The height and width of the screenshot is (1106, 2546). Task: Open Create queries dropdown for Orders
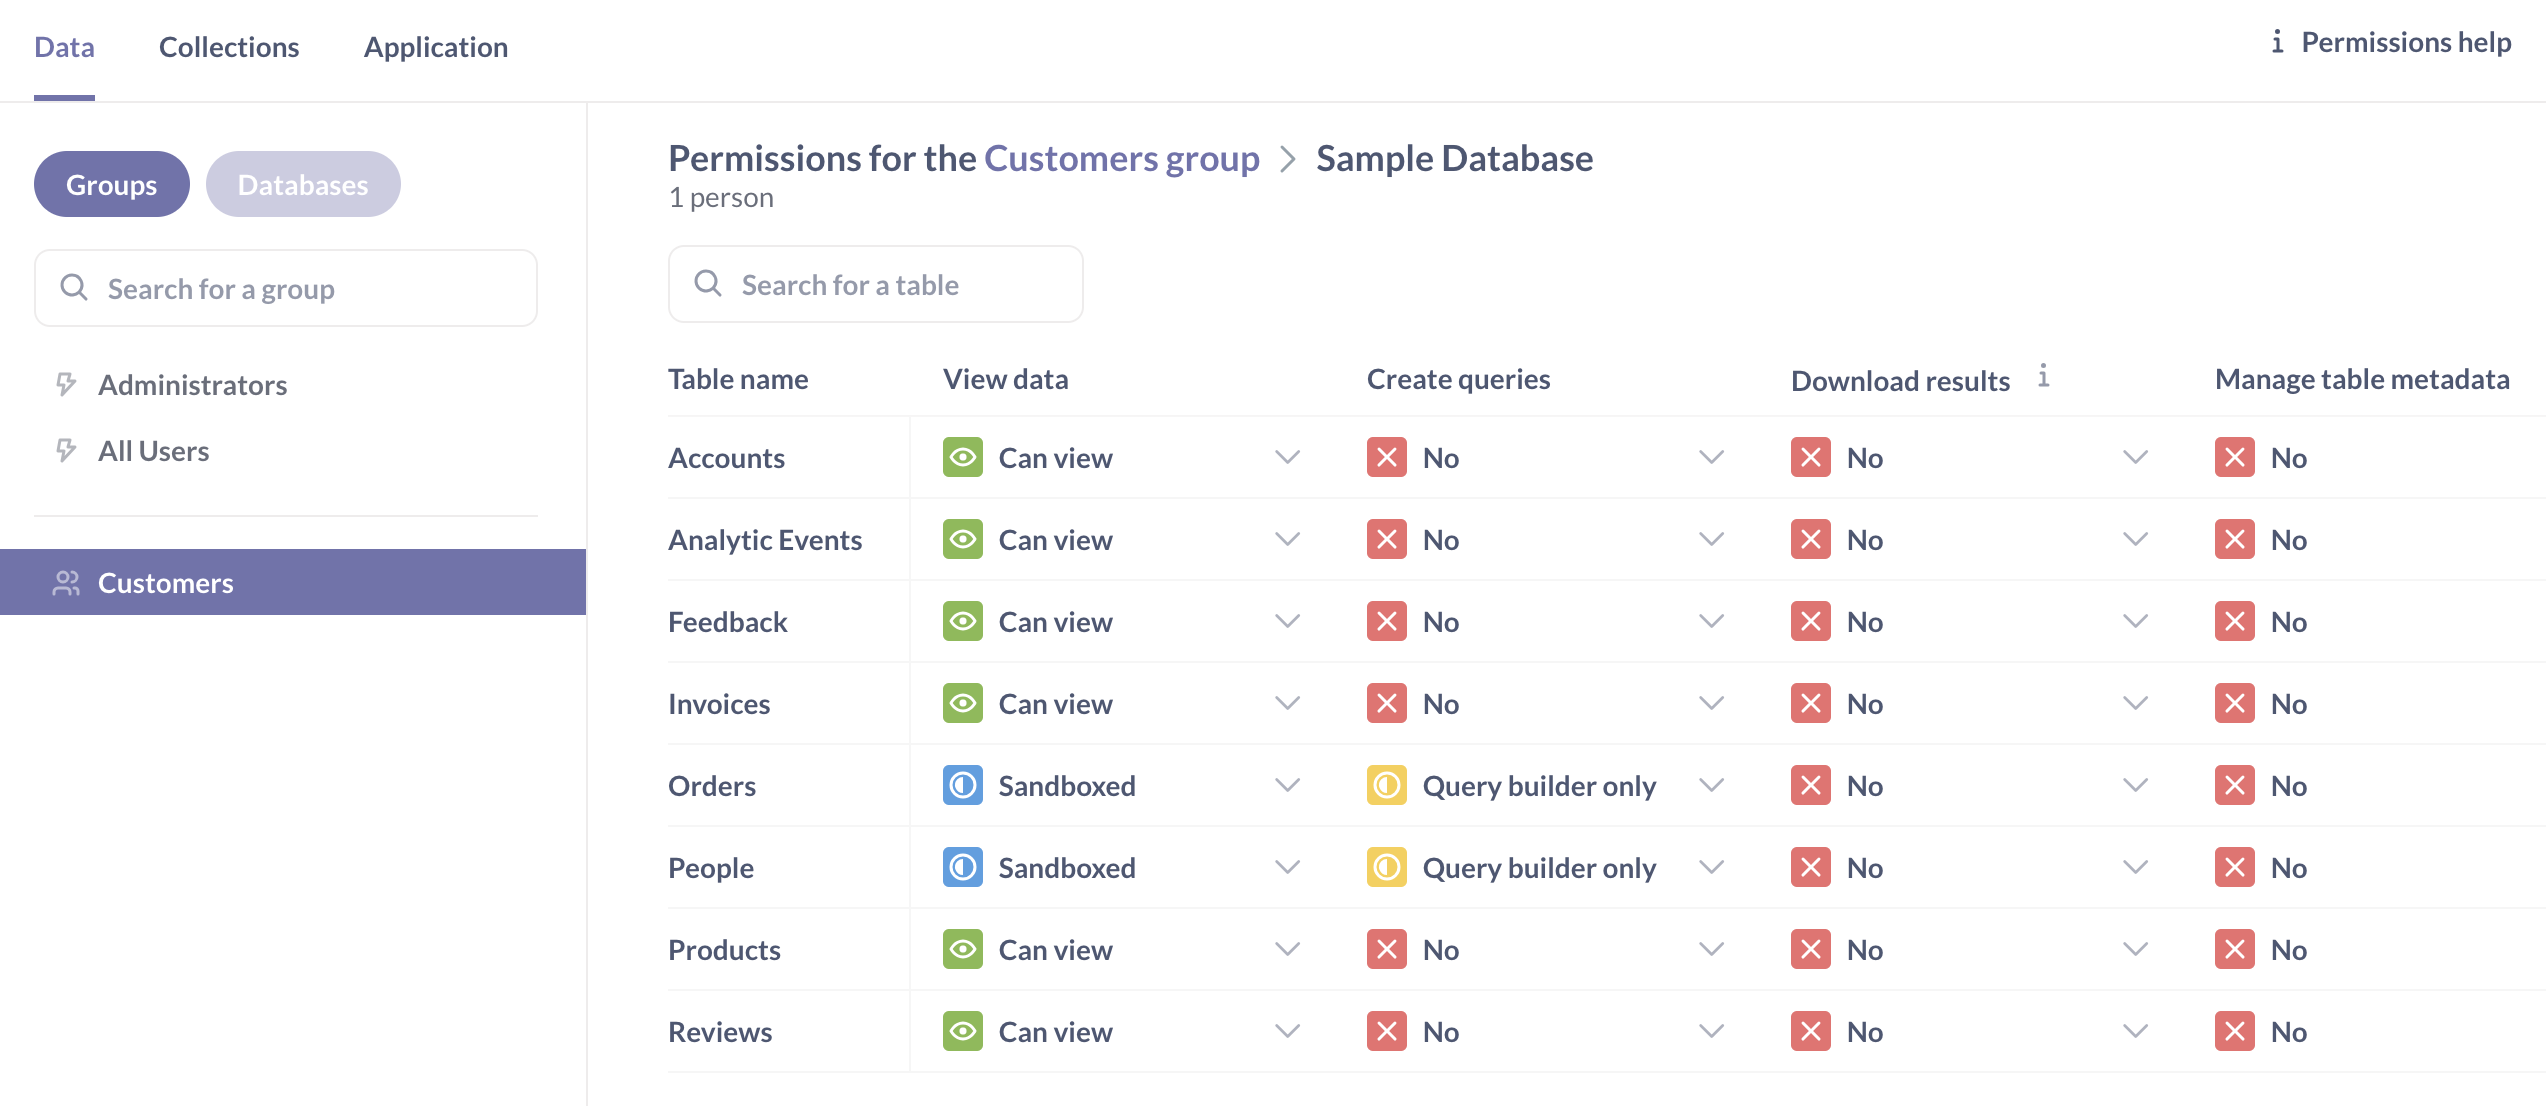(1711, 785)
